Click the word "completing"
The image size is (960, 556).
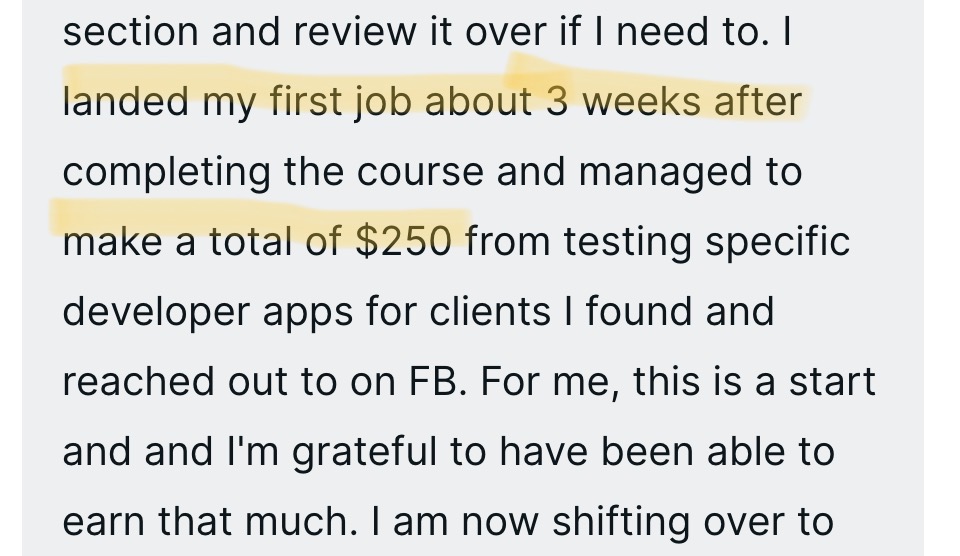pyautogui.click(x=165, y=173)
